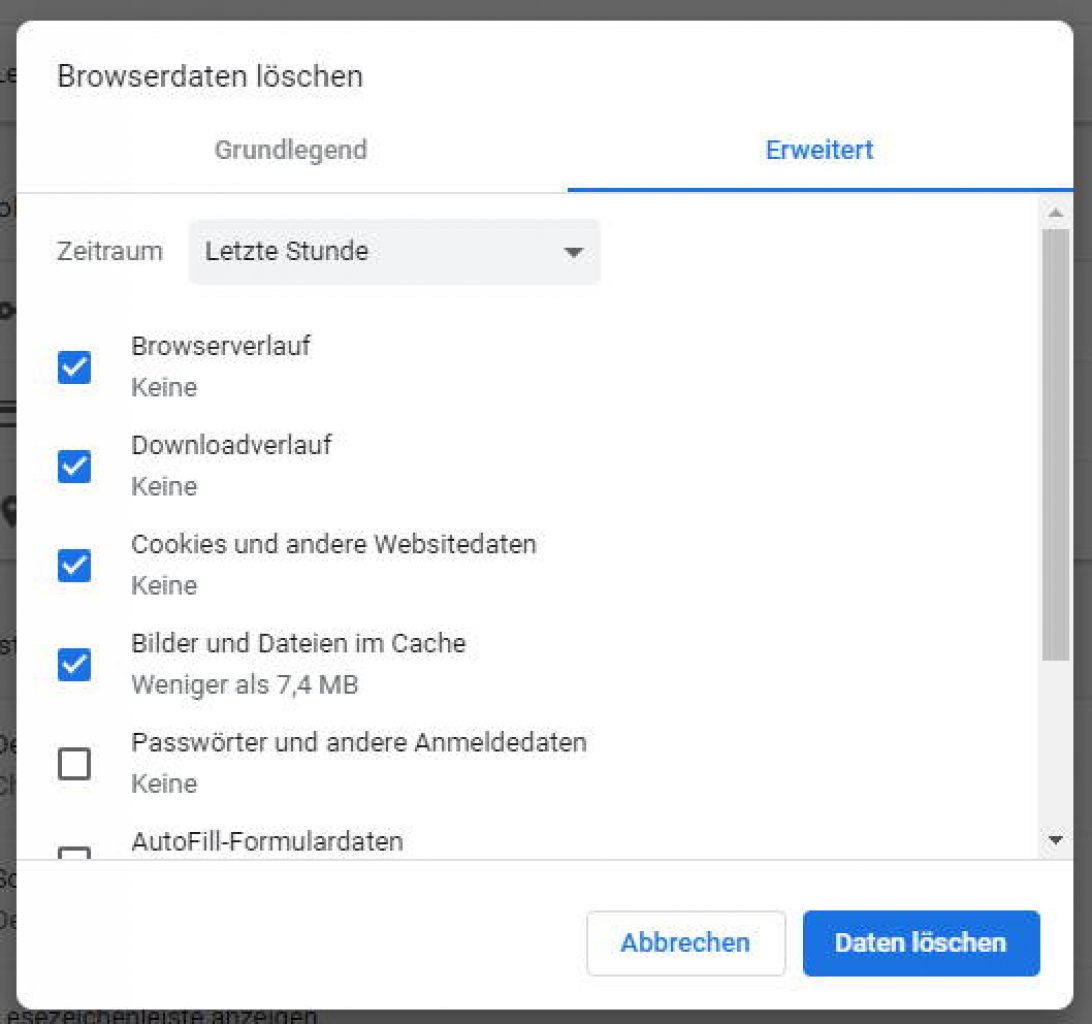This screenshot has width=1092, height=1024.
Task: Click the 'Weniger als 7,4 MB' text
Action: pyautogui.click(x=244, y=685)
